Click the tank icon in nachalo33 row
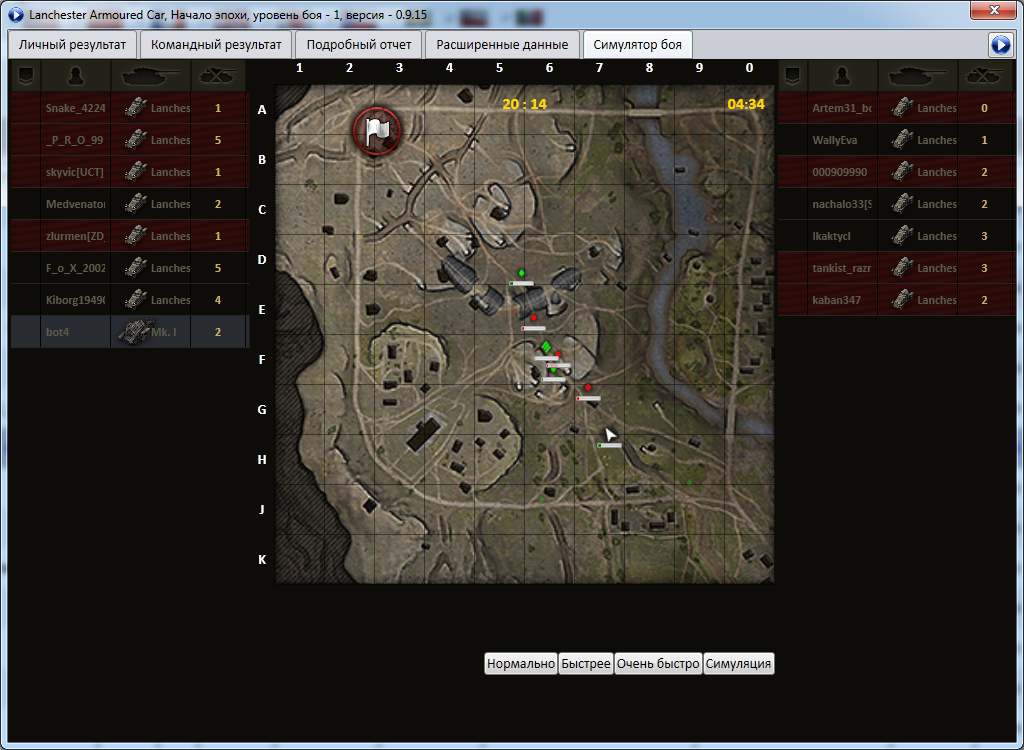Viewport: 1024px width, 750px height. point(902,203)
